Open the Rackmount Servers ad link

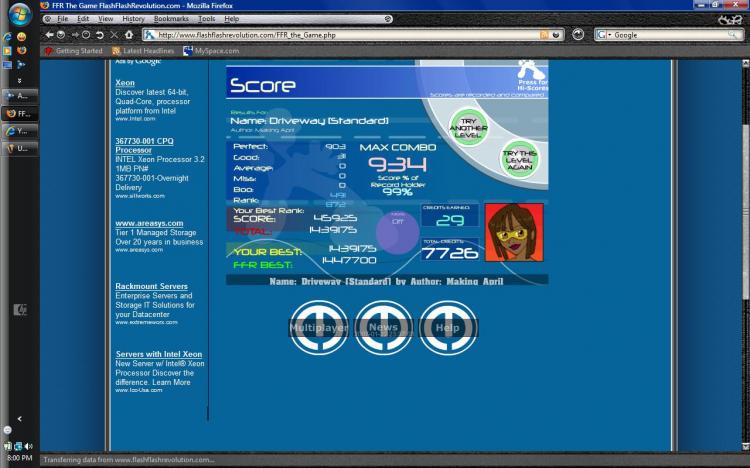pos(151,286)
